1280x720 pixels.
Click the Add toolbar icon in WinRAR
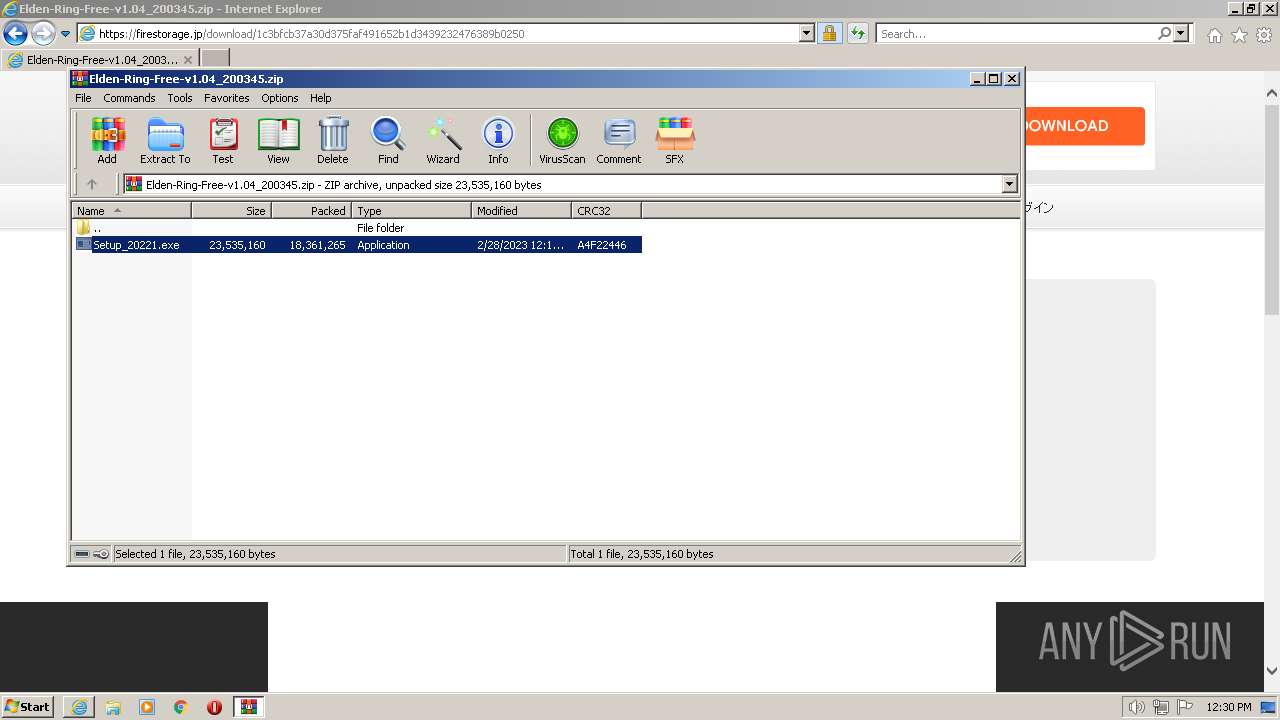[107, 140]
